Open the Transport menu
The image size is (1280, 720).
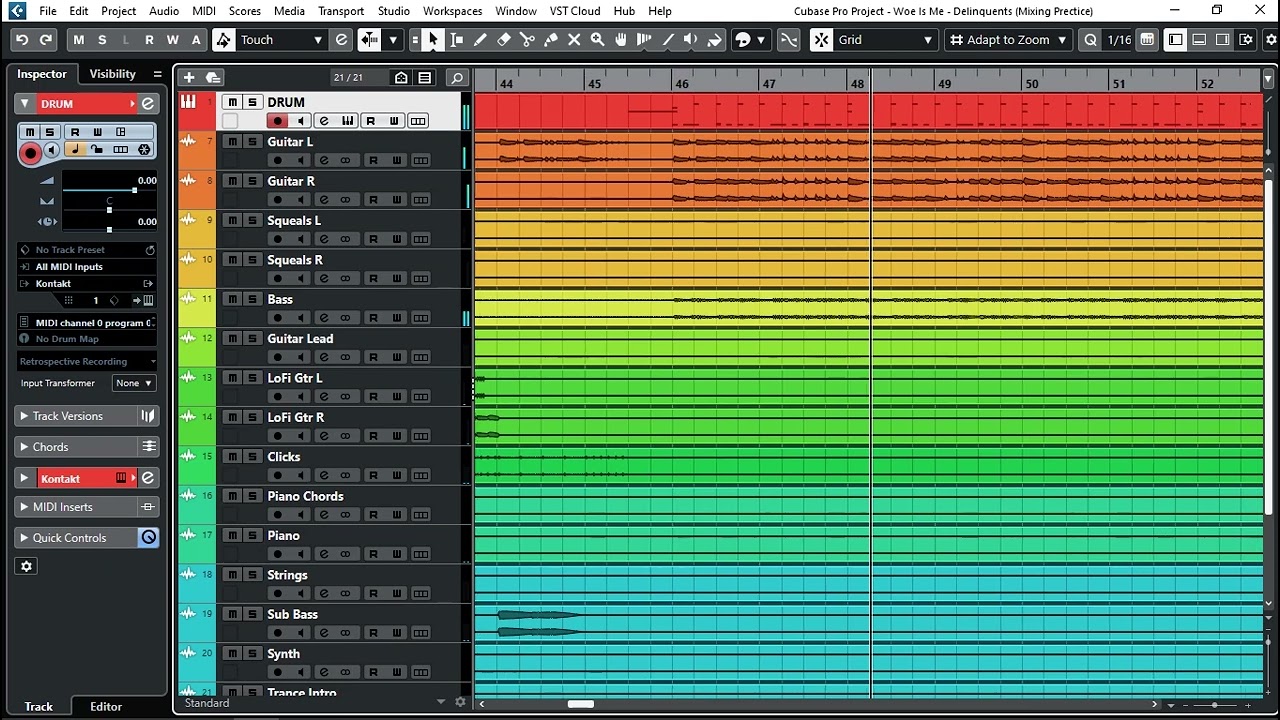341,11
